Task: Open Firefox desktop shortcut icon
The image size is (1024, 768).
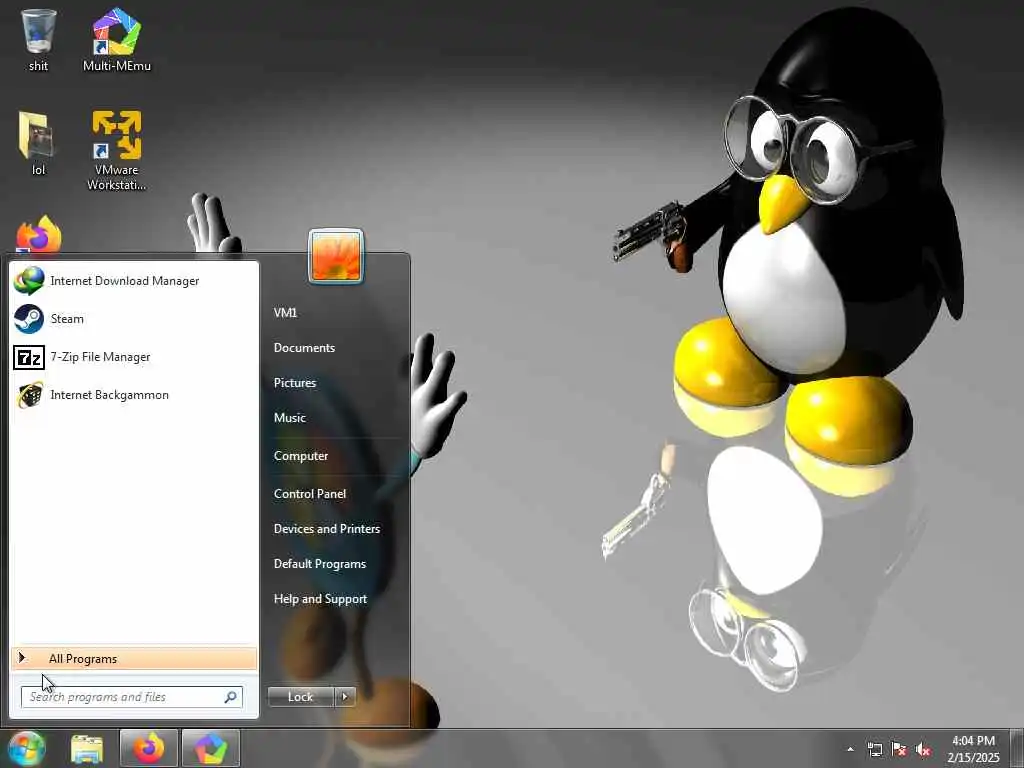Action: tap(39, 234)
